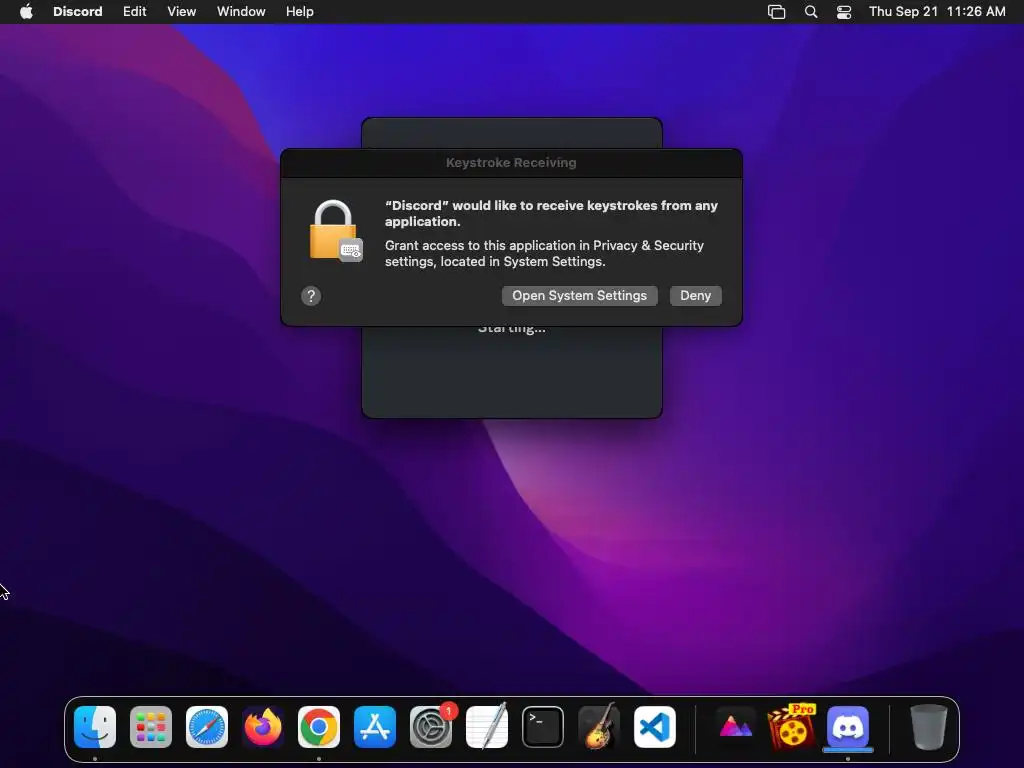Click Open System Settings button
The width and height of the screenshot is (1024, 768).
[579, 295]
